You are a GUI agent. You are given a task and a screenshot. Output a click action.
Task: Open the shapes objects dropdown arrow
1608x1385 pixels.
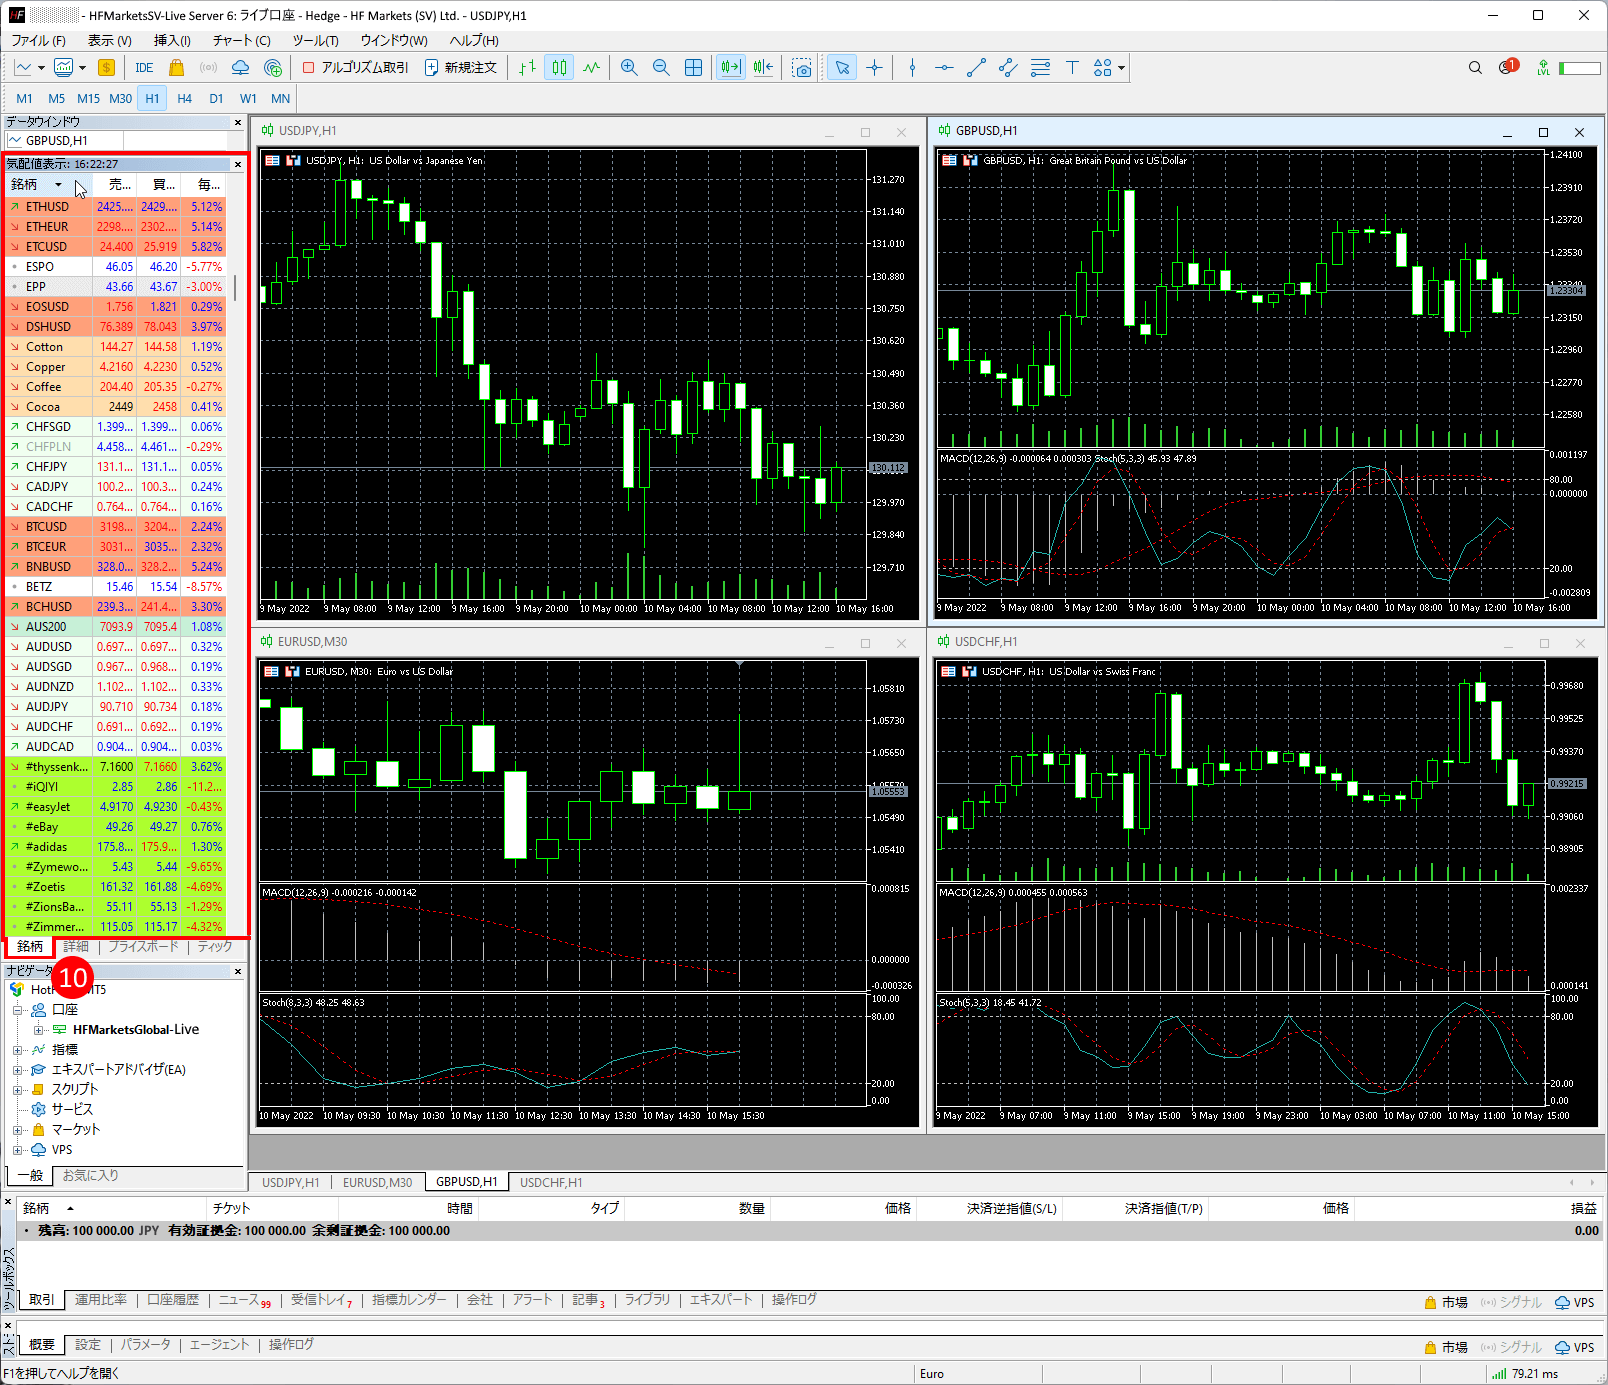pyautogui.click(x=1122, y=68)
